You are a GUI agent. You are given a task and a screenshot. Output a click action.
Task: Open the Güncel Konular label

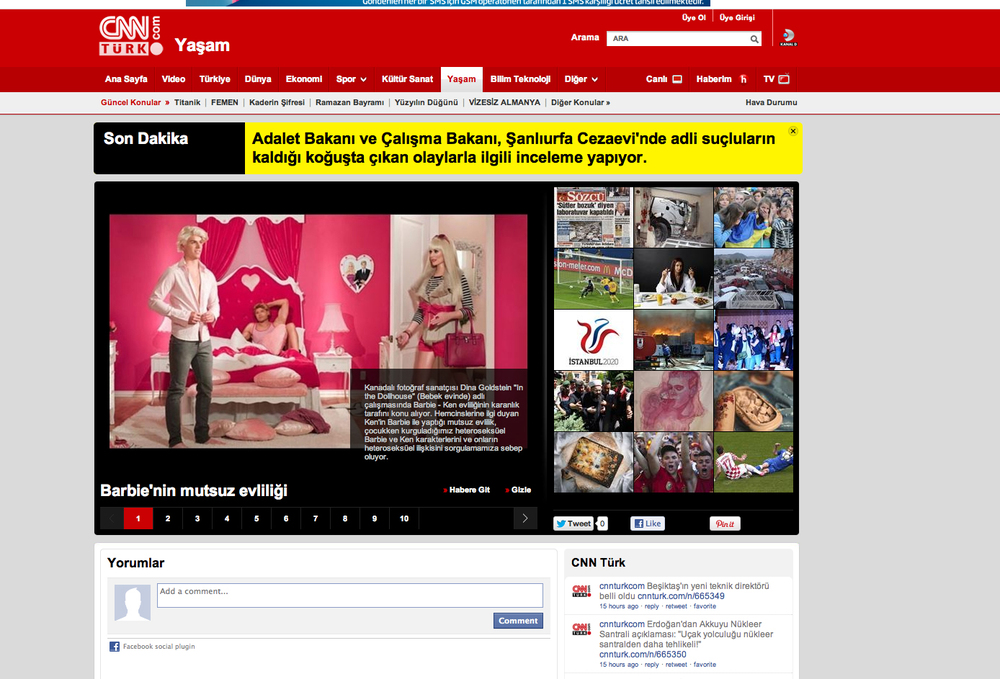[x=131, y=103]
